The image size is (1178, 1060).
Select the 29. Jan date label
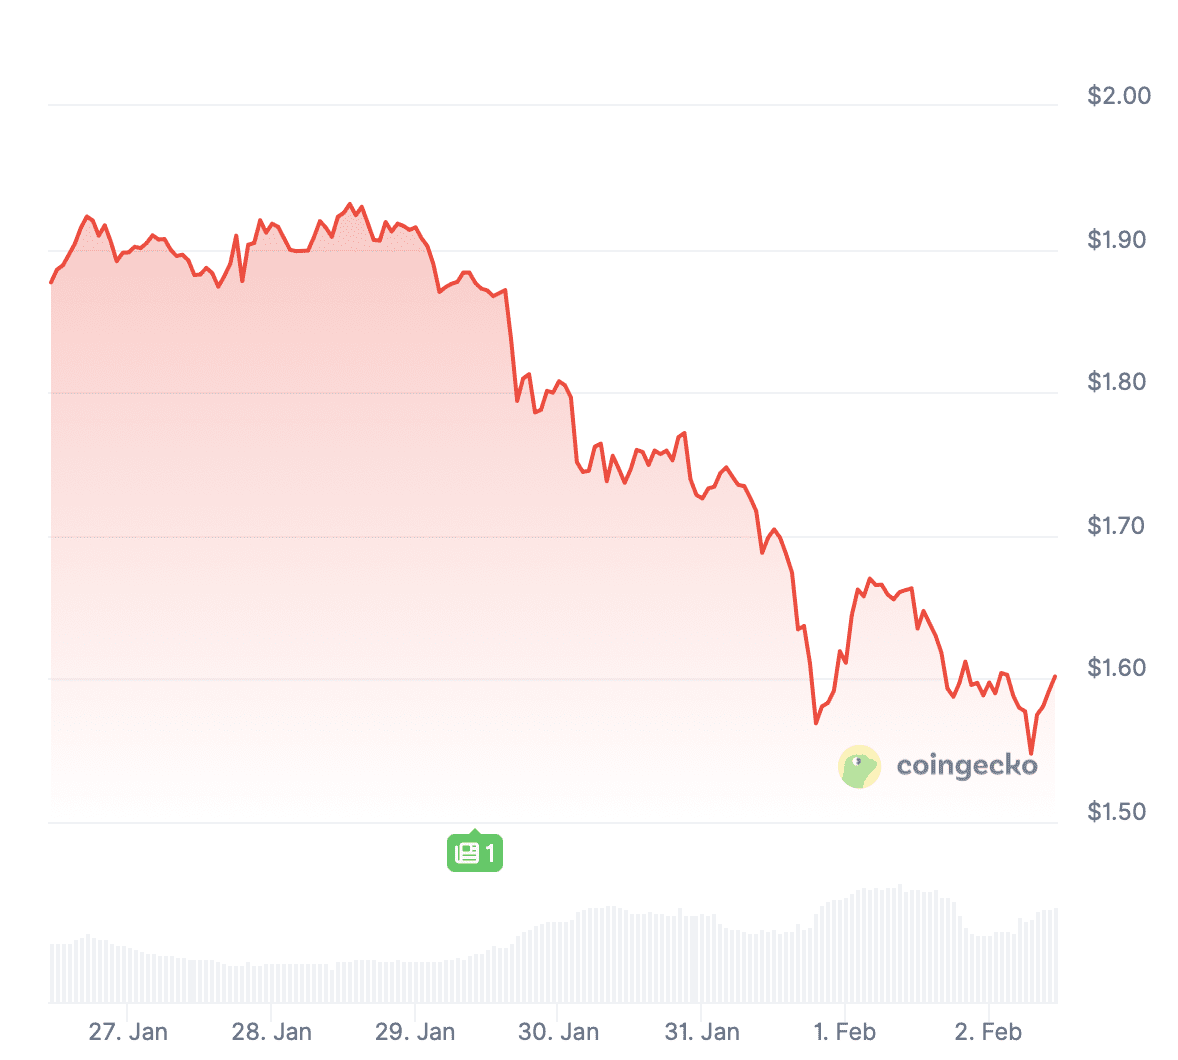(415, 1032)
